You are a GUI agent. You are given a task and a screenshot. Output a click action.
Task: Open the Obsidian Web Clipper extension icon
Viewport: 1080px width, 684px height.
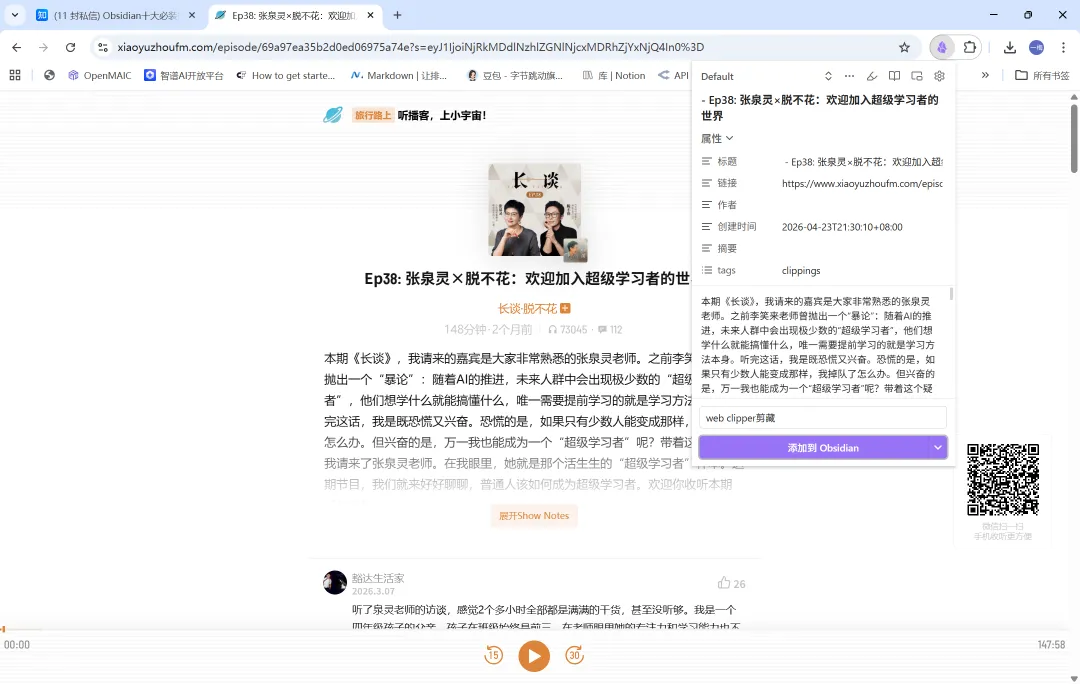942,48
